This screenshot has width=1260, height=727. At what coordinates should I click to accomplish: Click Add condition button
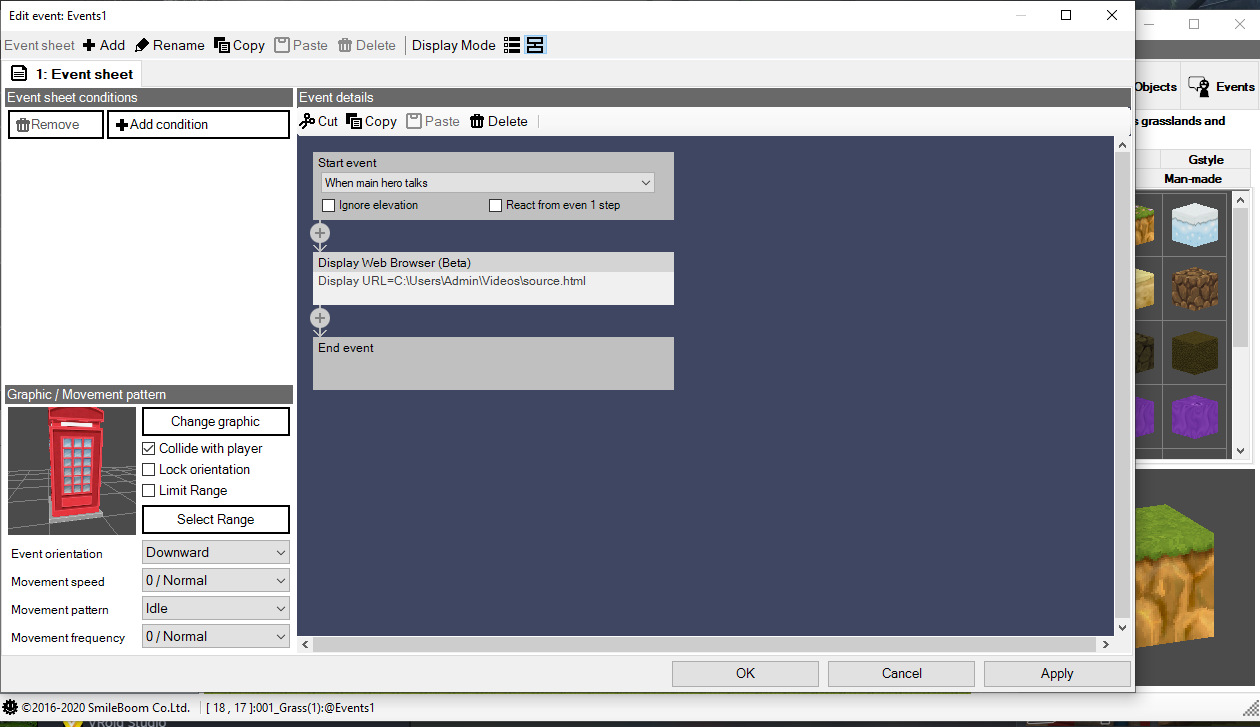(x=198, y=124)
